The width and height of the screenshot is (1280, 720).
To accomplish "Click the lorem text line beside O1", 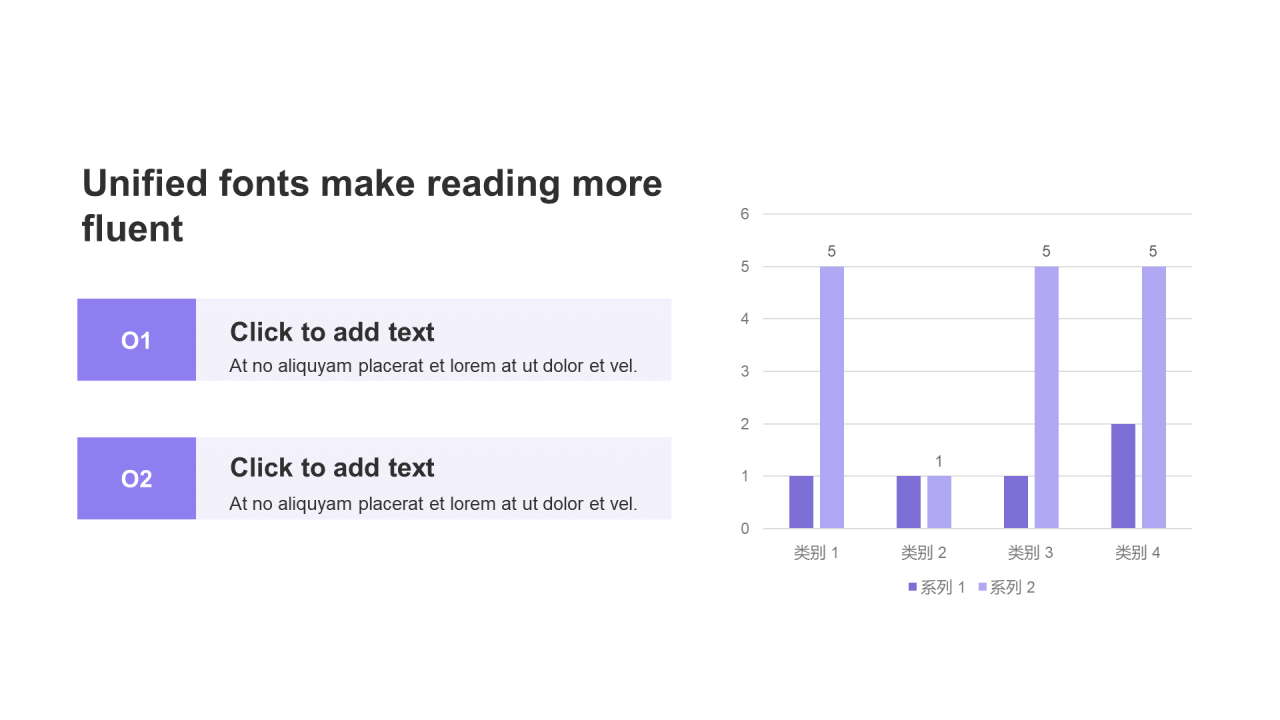I will tap(433, 366).
